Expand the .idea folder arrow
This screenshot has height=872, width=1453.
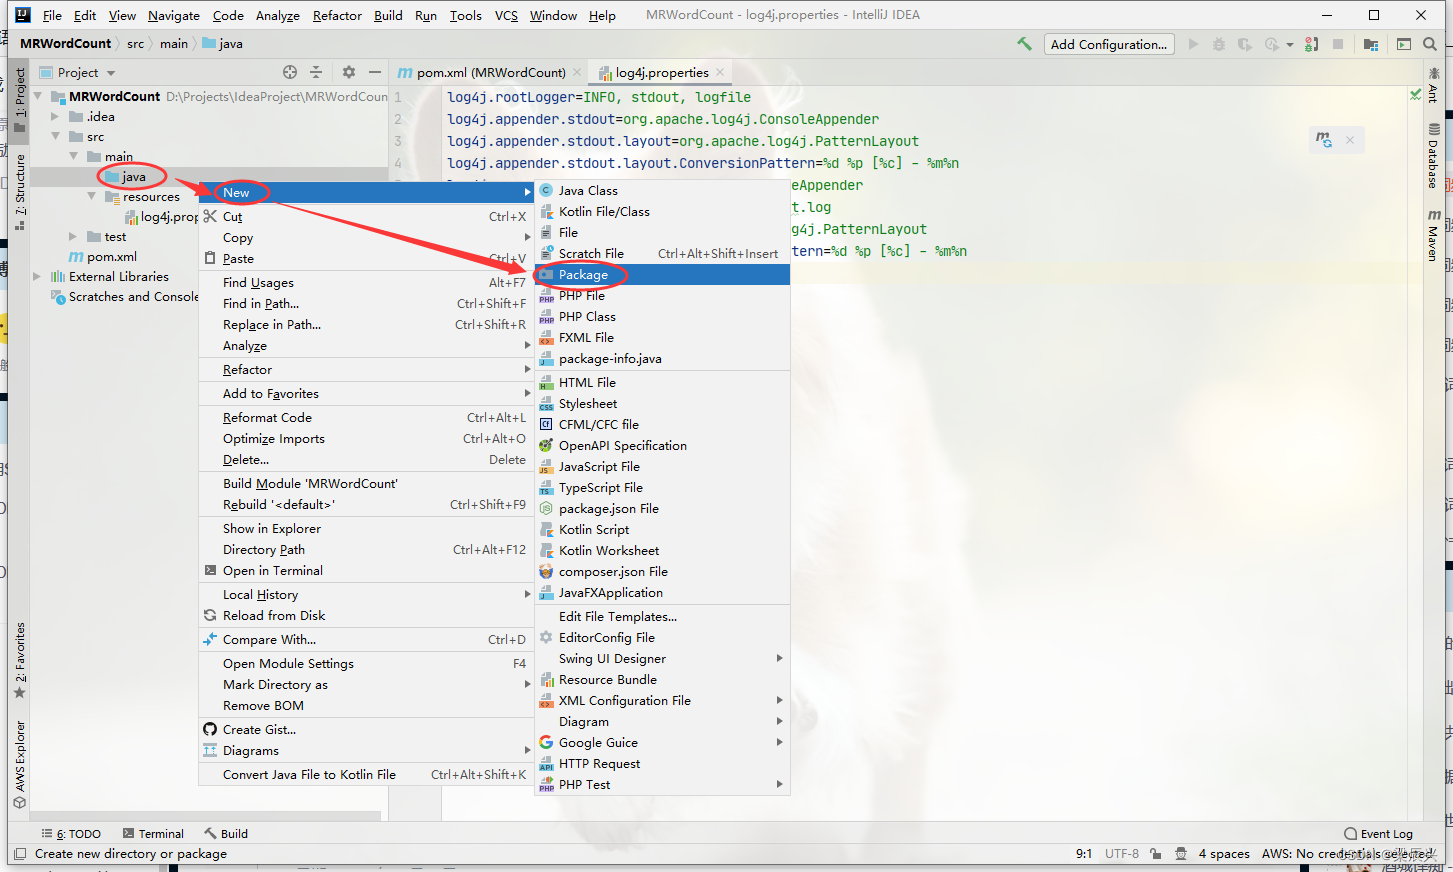point(56,116)
